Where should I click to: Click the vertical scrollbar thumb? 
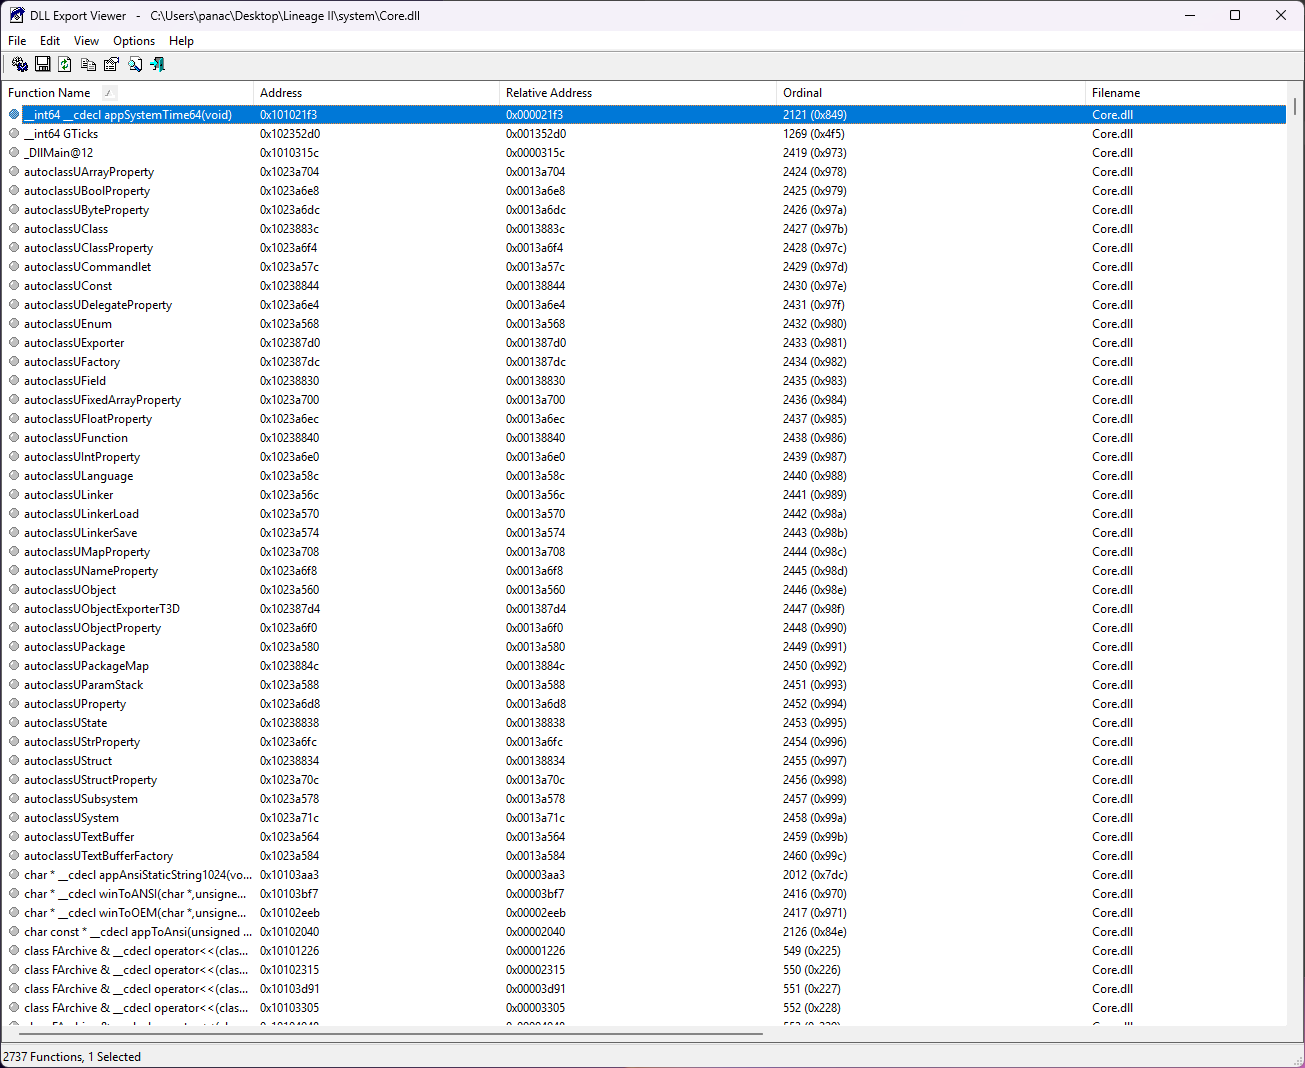click(x=1294, y=106)
